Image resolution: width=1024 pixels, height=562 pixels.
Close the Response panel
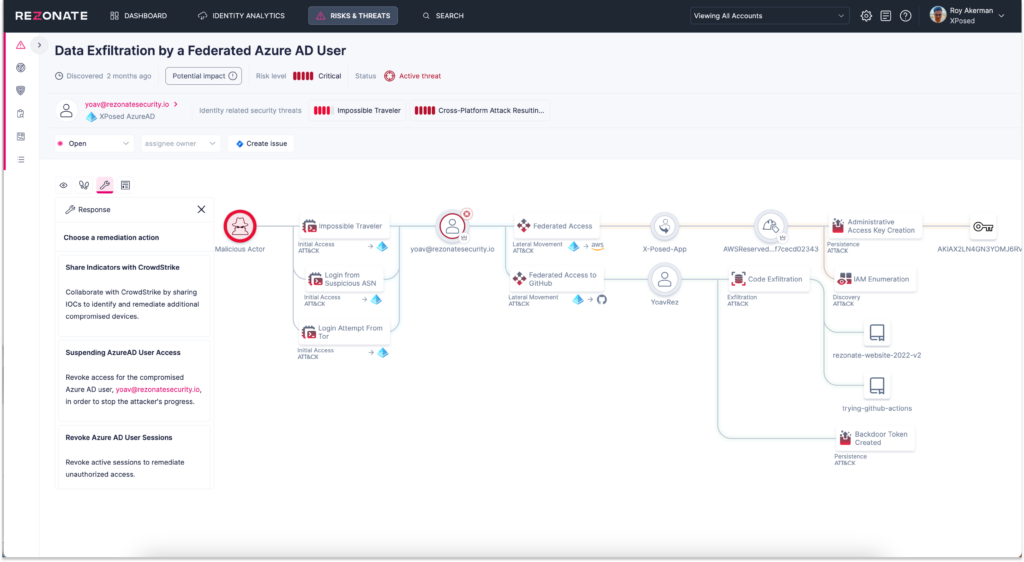pos(201,210)
